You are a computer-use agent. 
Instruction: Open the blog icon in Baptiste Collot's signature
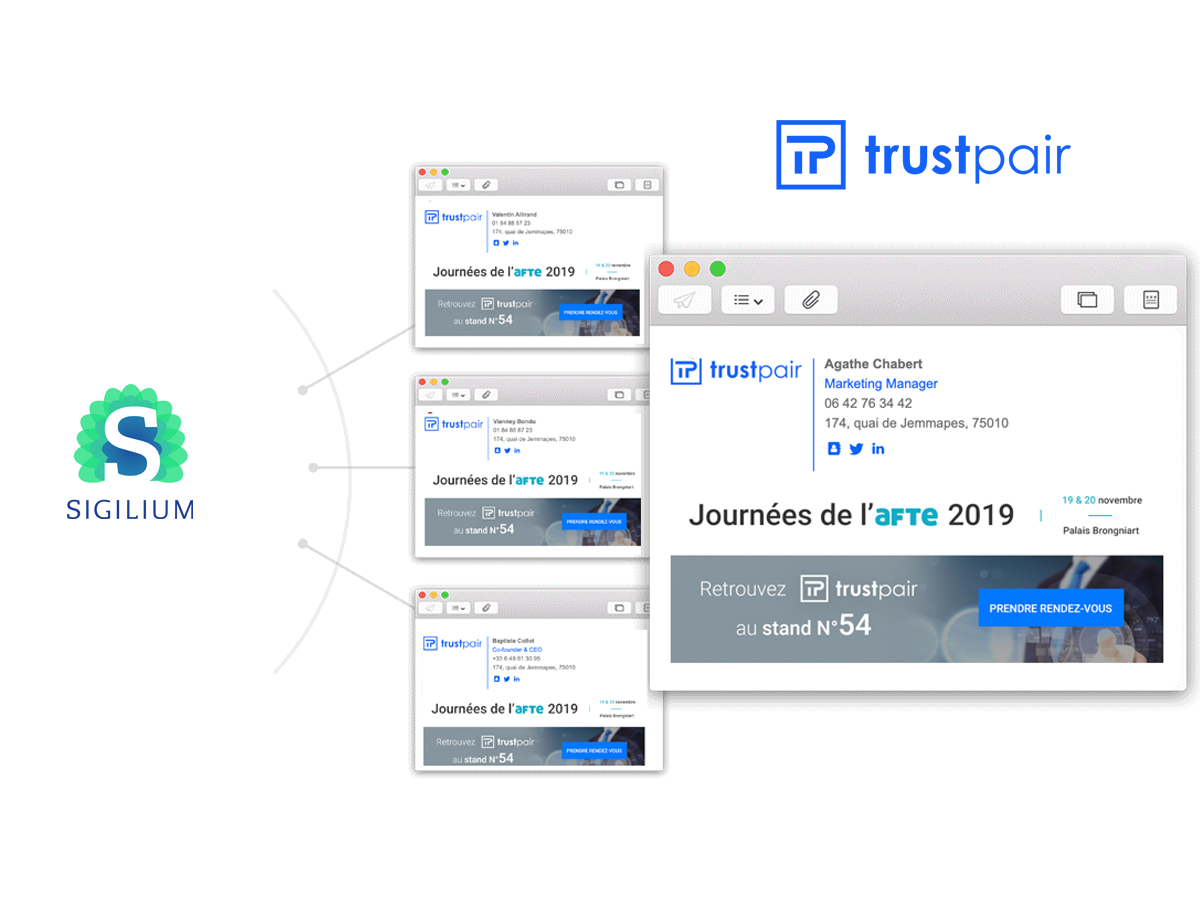coord(496,679)
